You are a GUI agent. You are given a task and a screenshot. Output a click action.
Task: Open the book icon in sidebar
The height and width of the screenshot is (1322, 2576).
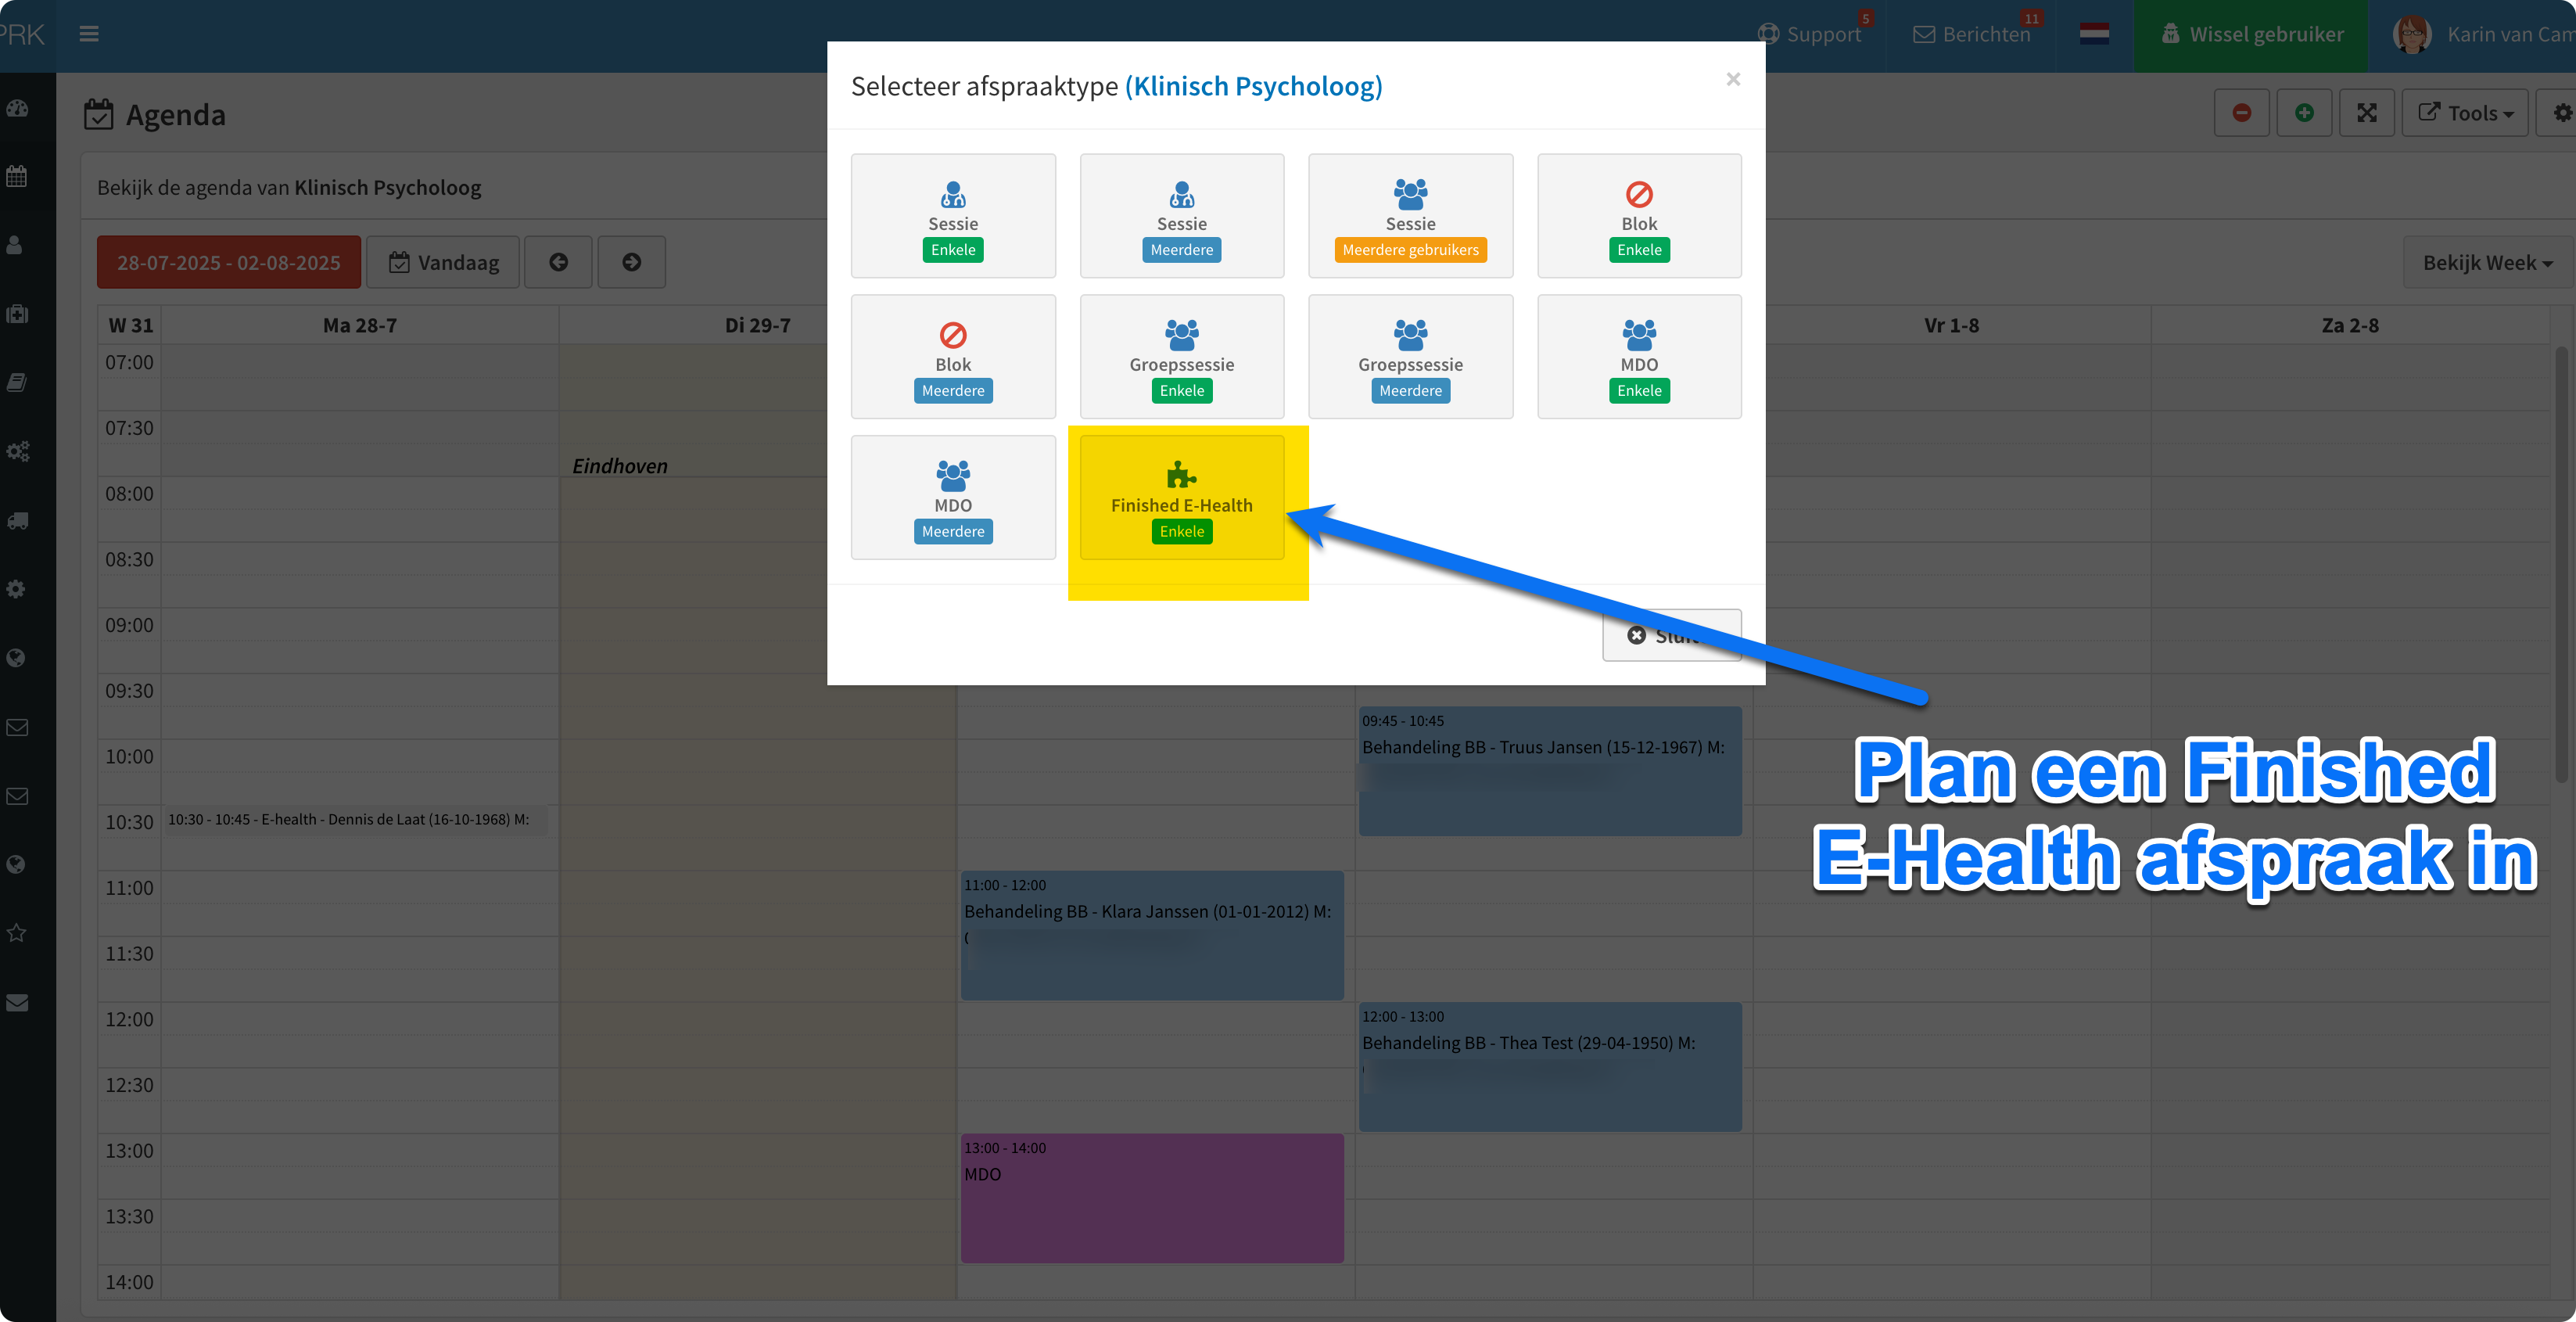click(17, 382)
